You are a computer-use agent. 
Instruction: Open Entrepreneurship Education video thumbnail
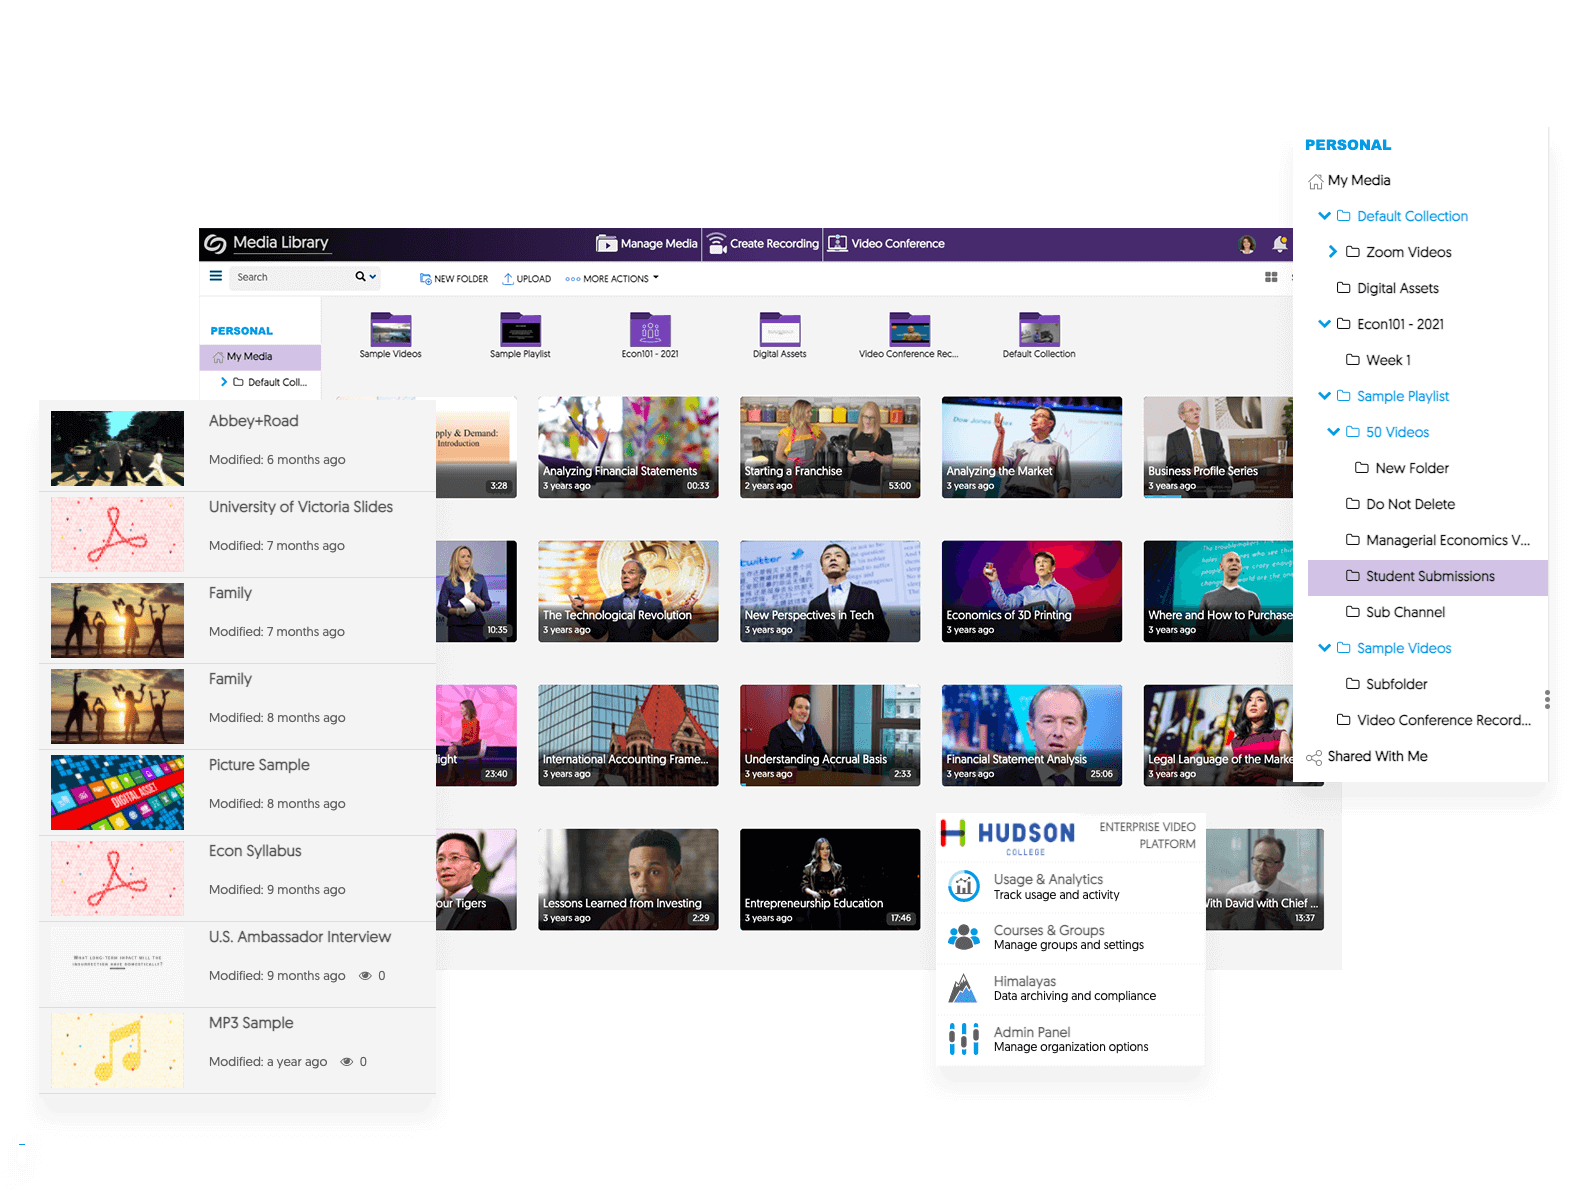[x=830, y=879]
